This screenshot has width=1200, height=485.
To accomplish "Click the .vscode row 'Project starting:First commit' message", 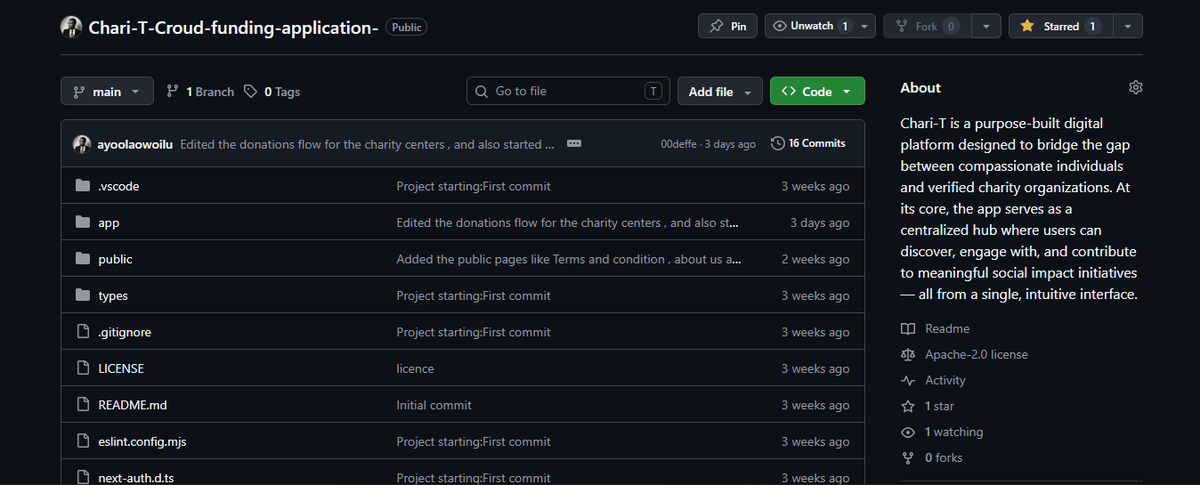I will [x=473, y=186].
